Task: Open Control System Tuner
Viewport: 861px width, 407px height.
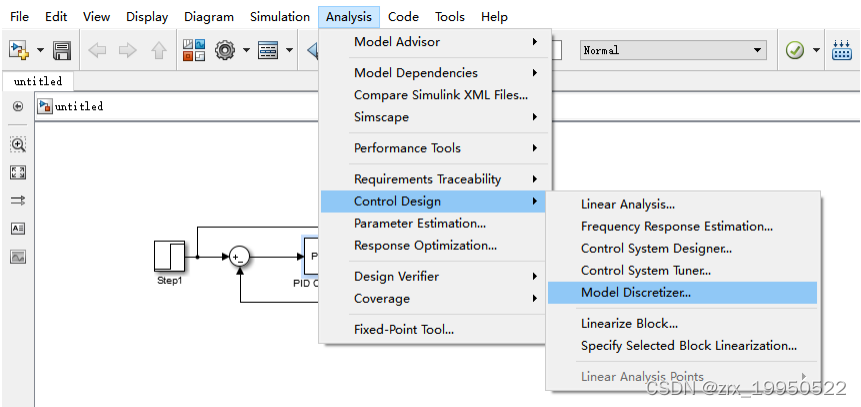Action: [683, 270]
